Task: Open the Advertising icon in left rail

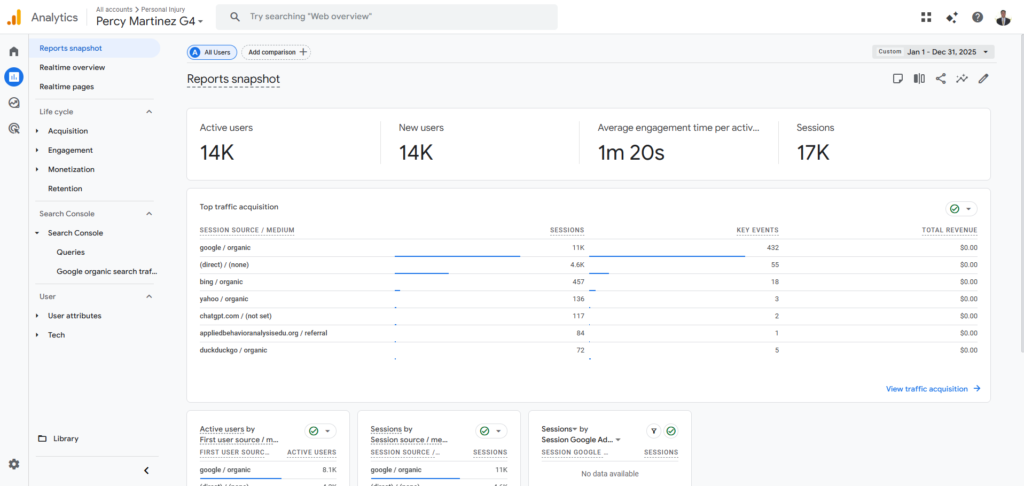Action: pyautogui.click(x=14, y=128)
